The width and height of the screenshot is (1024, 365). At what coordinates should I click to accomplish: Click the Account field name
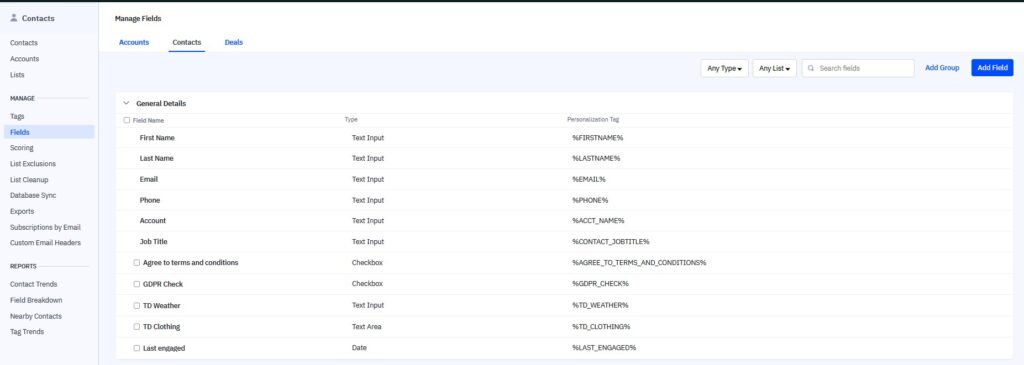click(153, 221)
